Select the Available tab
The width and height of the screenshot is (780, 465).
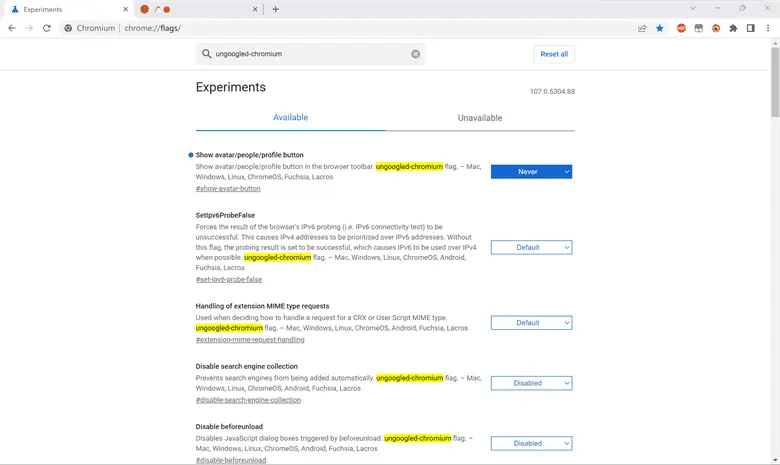pyautogui.click(x=290, y=118)
